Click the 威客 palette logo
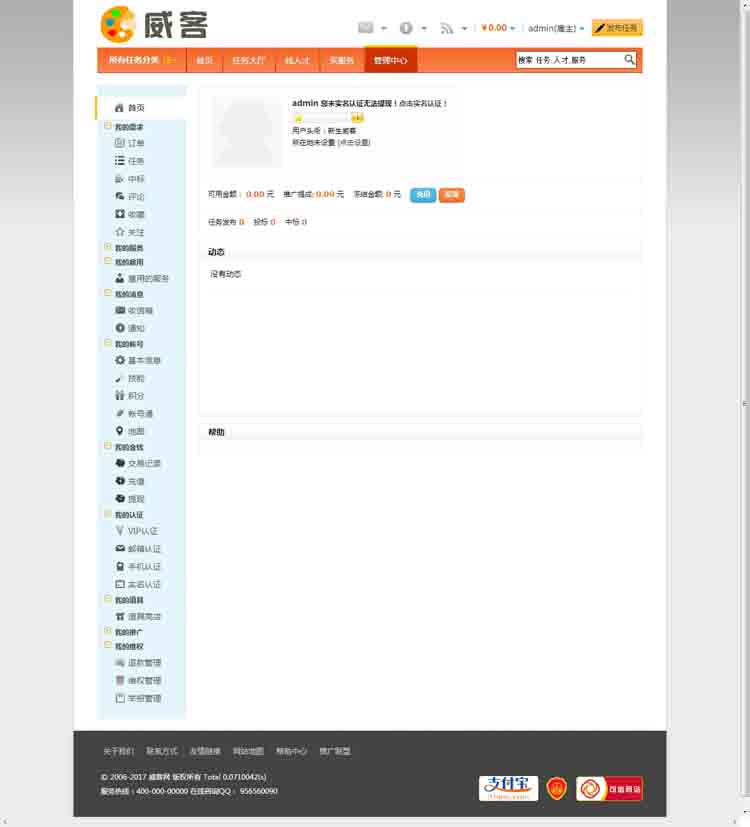The width and height of the screenshot is (750, 827). click(x=118, y=24)
